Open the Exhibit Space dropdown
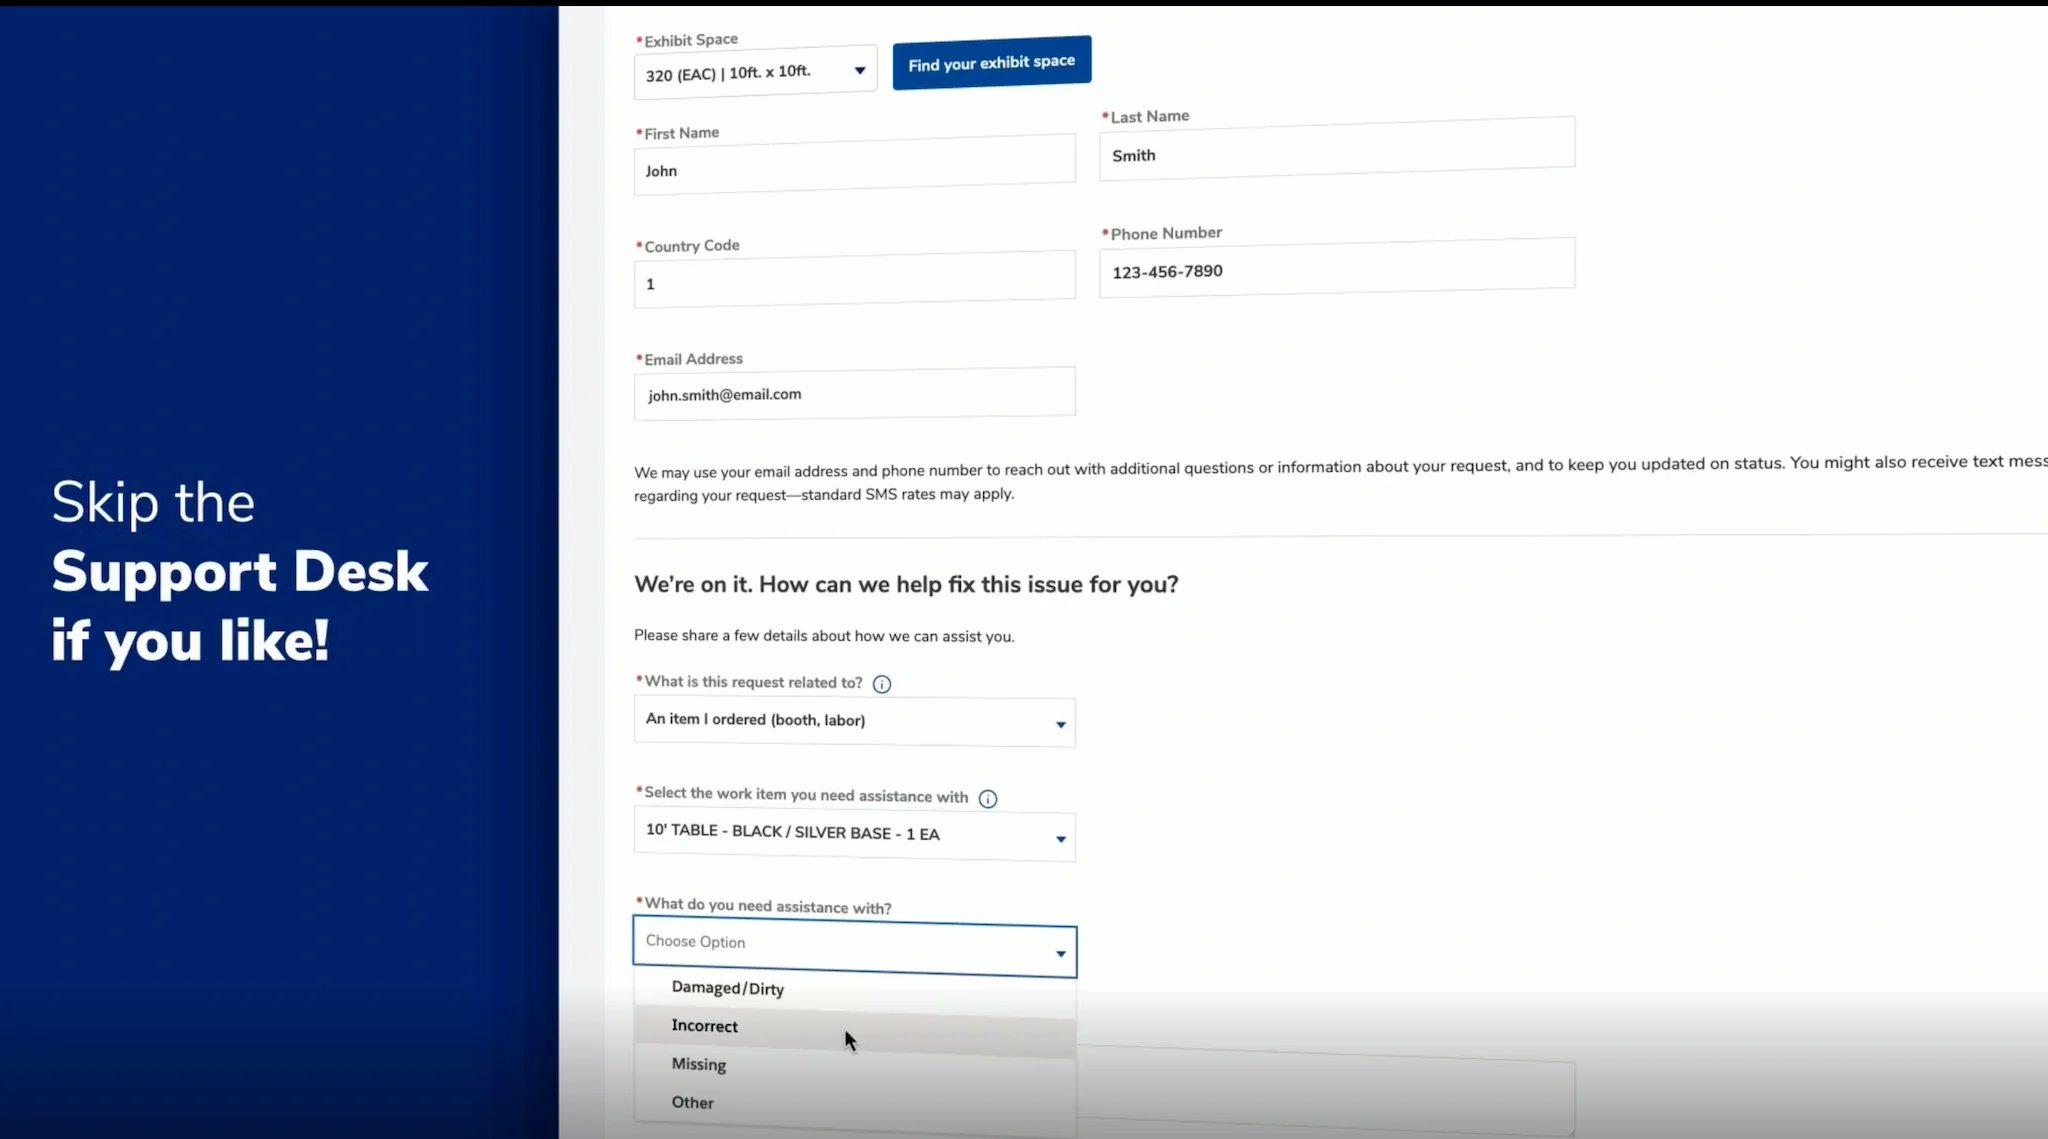 tap(755, 72)
